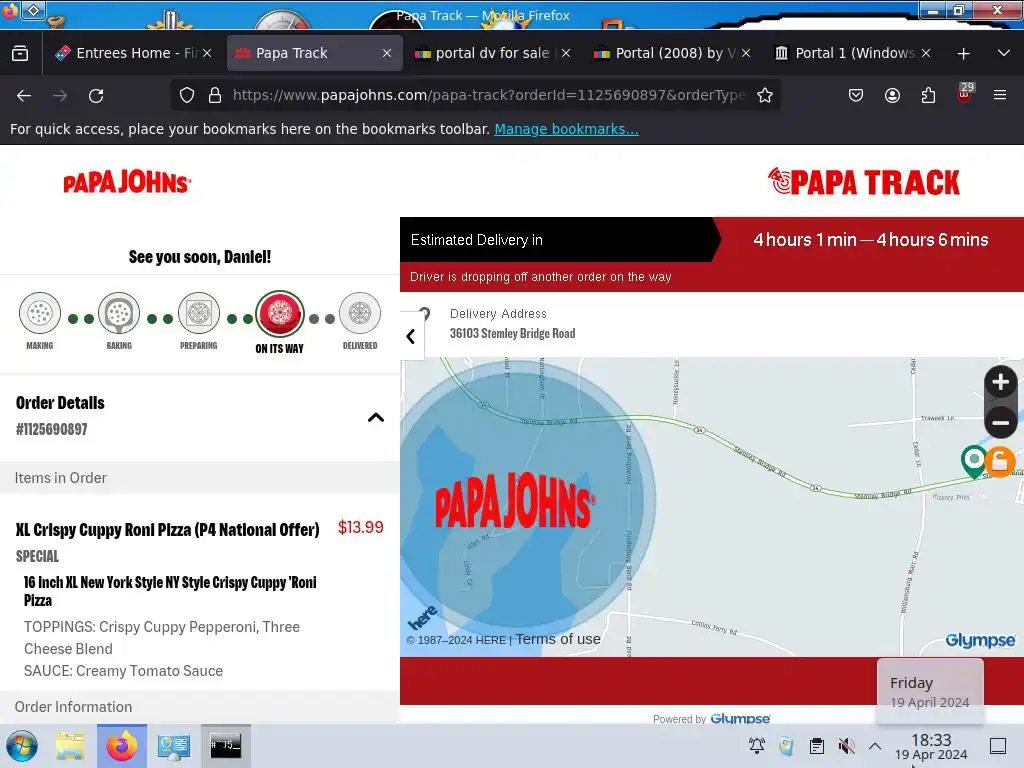Click the Powered by Glympse link
1024x768 pixels.
[x=711, y=718]
